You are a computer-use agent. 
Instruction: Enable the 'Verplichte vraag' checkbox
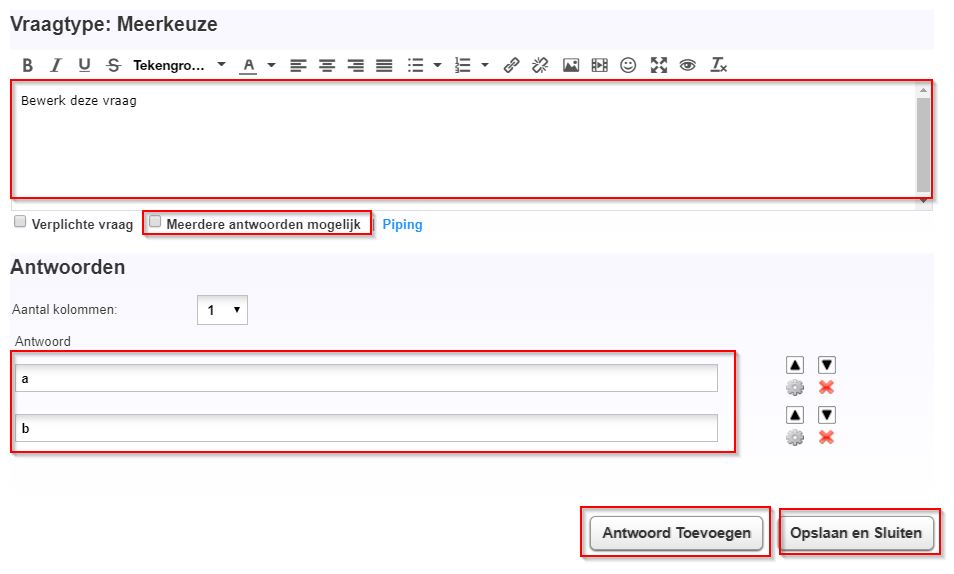point(20,224)
